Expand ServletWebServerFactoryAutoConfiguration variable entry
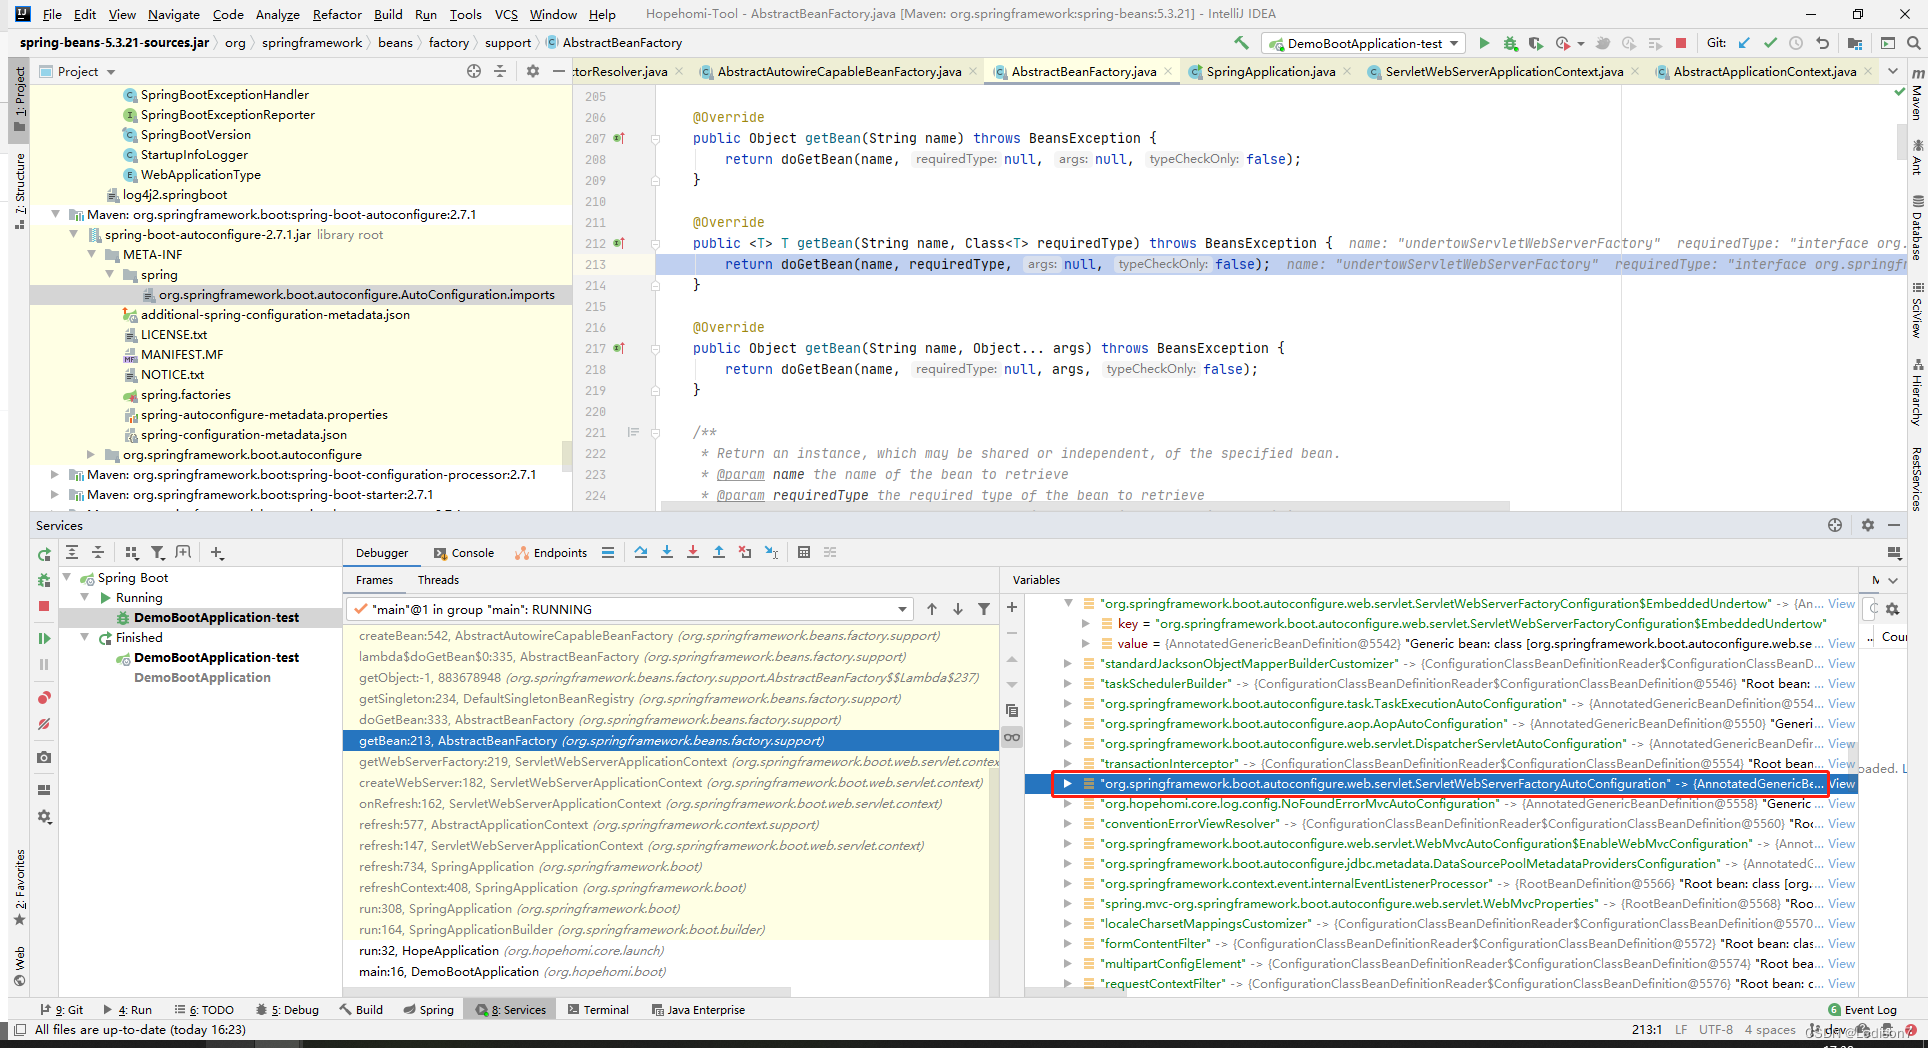 point(1067,783)
